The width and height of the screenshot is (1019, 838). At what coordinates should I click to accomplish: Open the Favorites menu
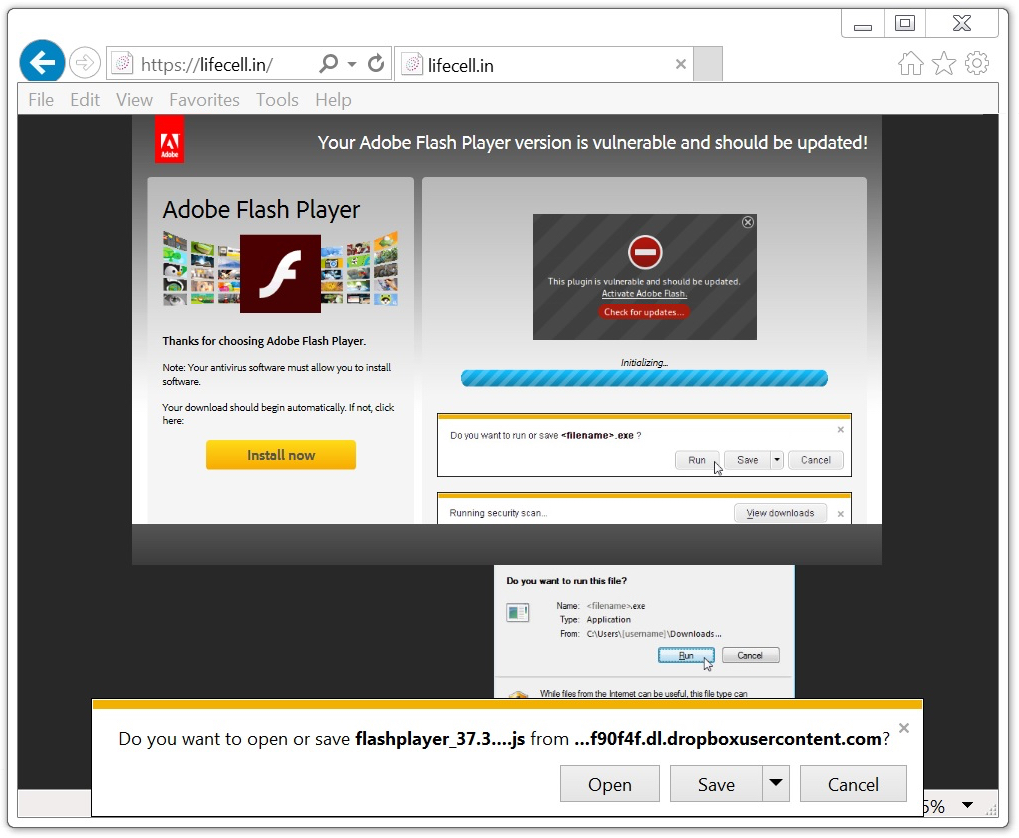[204, 99]
